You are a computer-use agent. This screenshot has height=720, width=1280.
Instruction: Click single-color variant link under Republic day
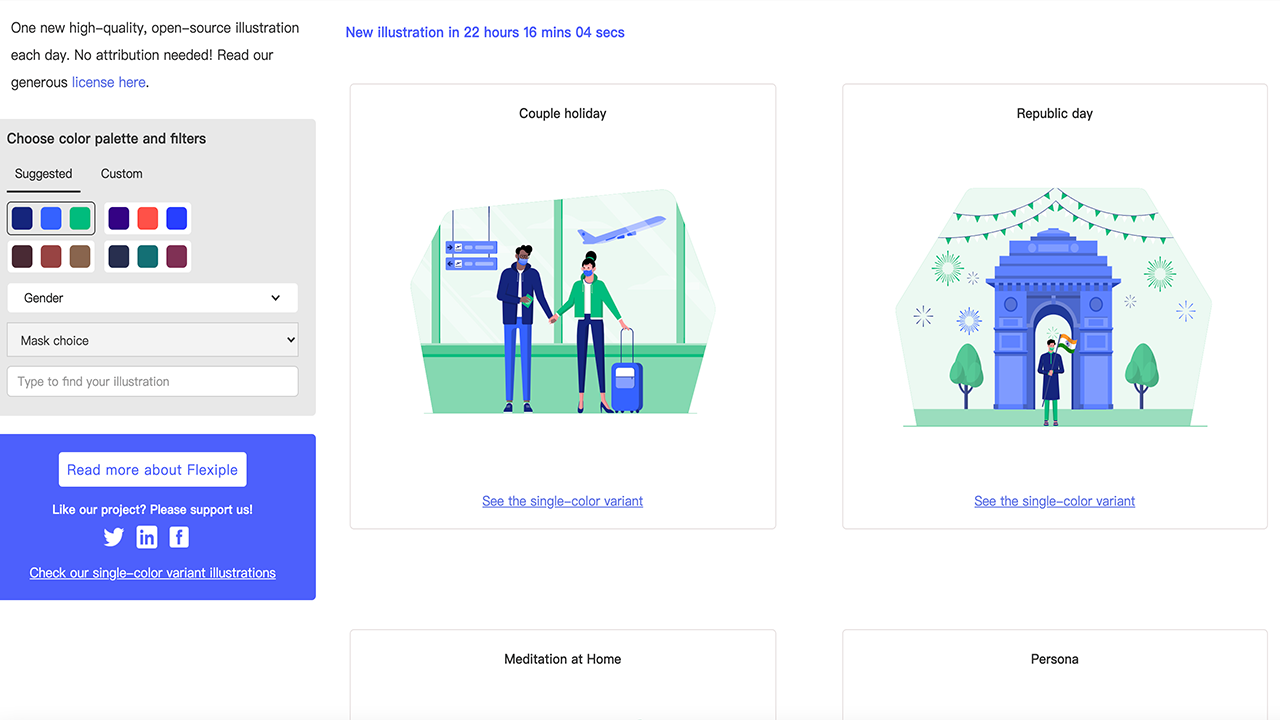coord(1054,501)
